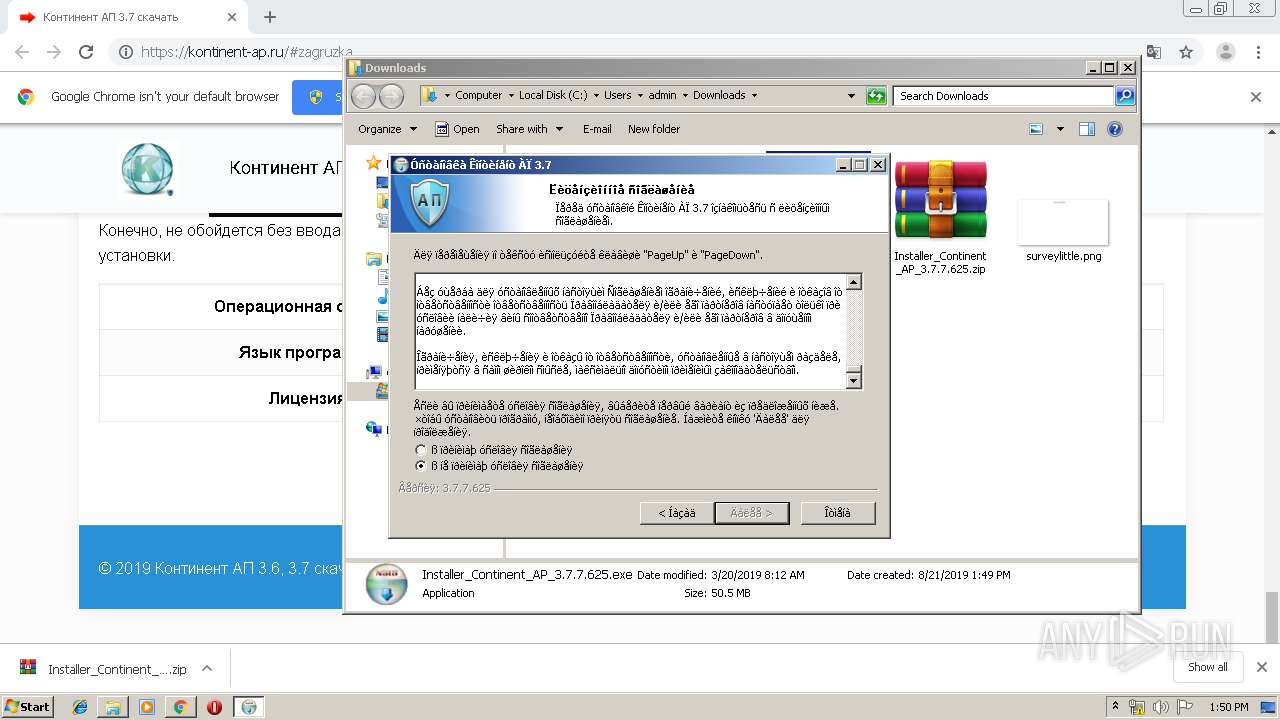Open the Windows Start menu
The width and height of the screenshot is (1280, 720).
tap(27, 706)
